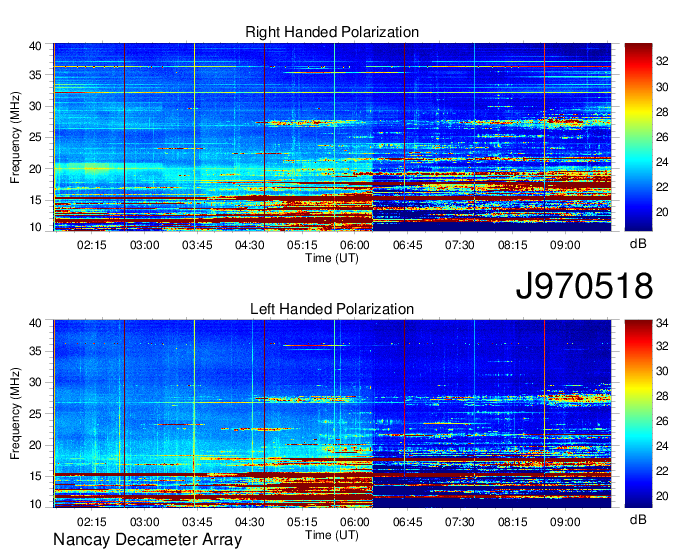Click the 02:15 time tick on Left Handed plot

pos(92,522)
